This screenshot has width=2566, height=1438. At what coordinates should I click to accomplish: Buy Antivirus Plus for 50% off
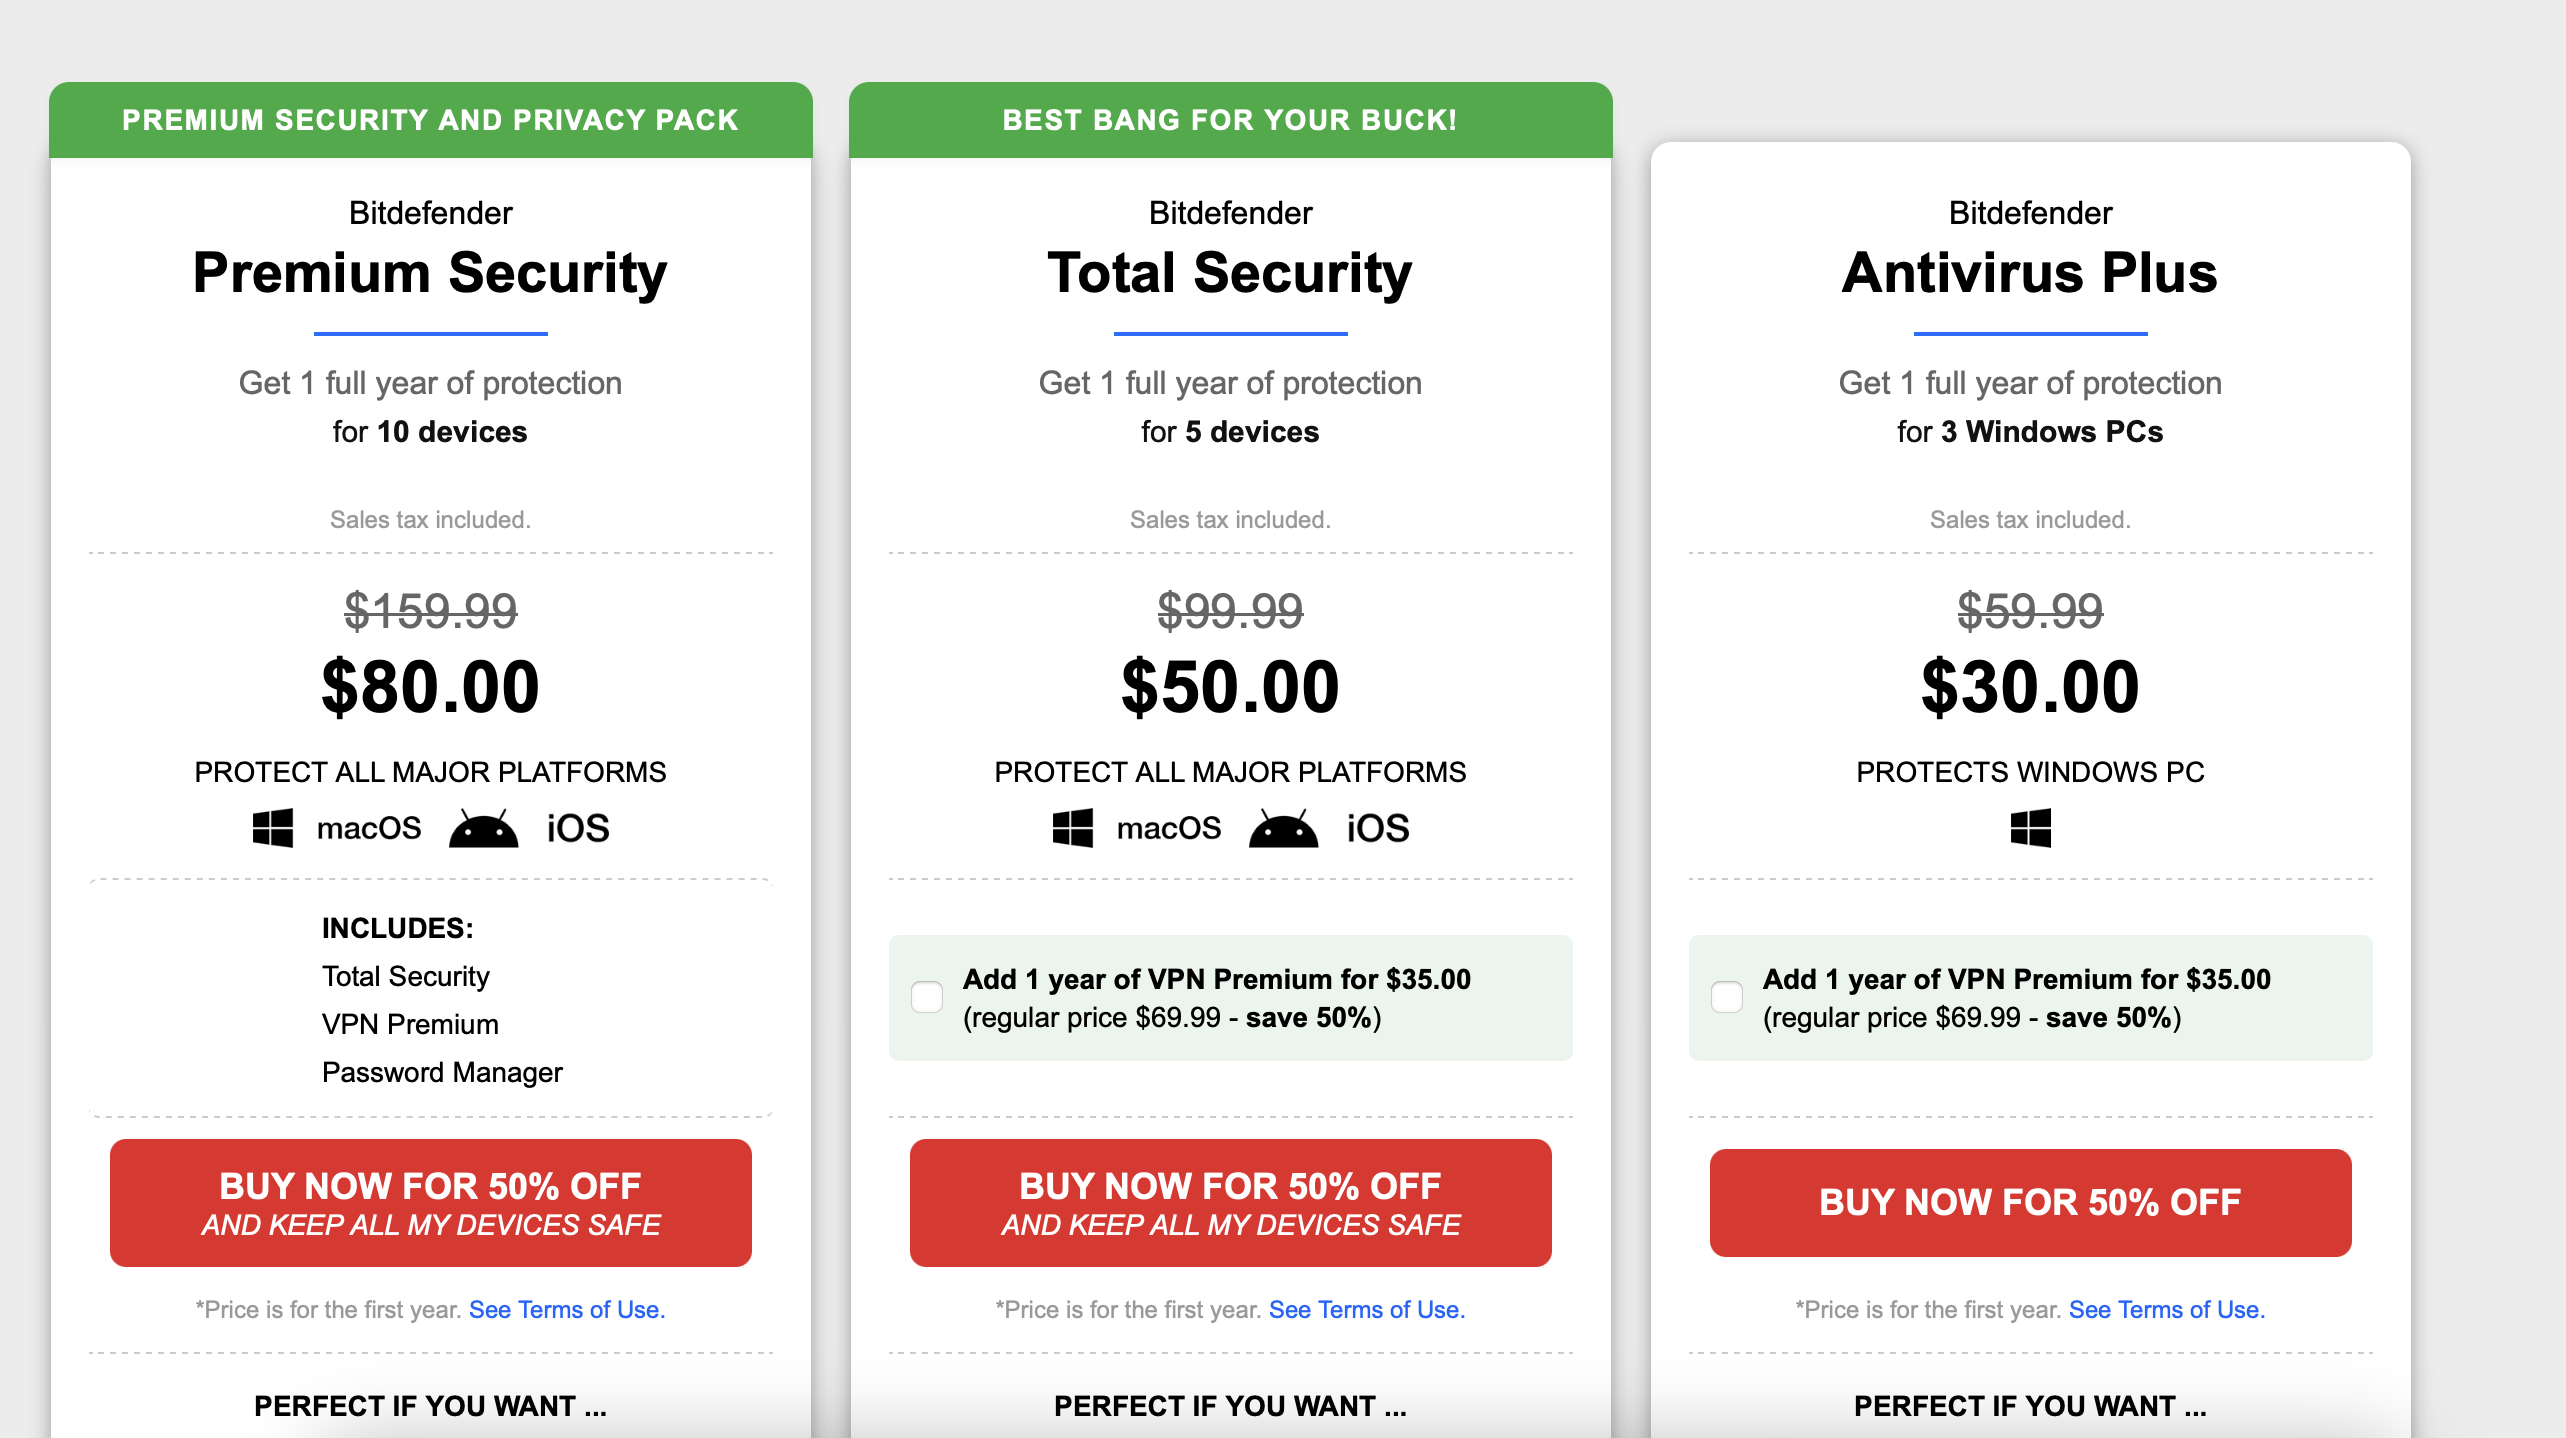(x=2030, y=1202)
